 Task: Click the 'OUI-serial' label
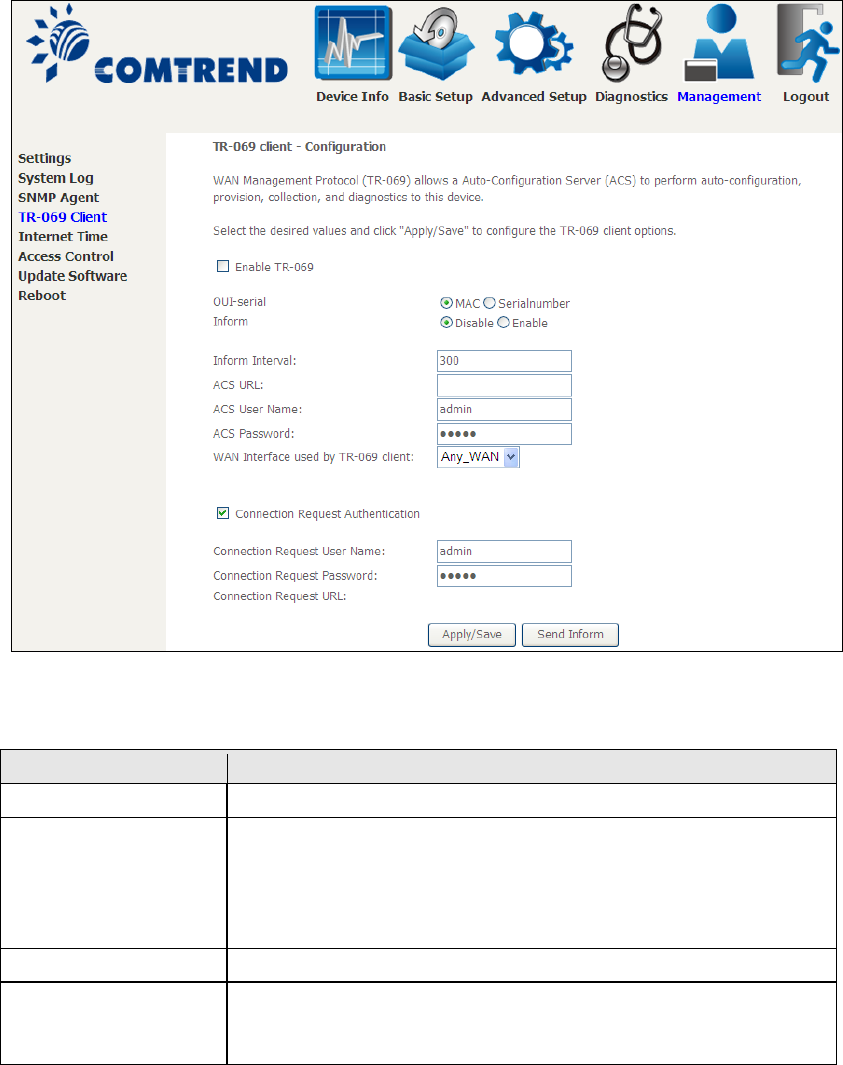click(240, 302)
